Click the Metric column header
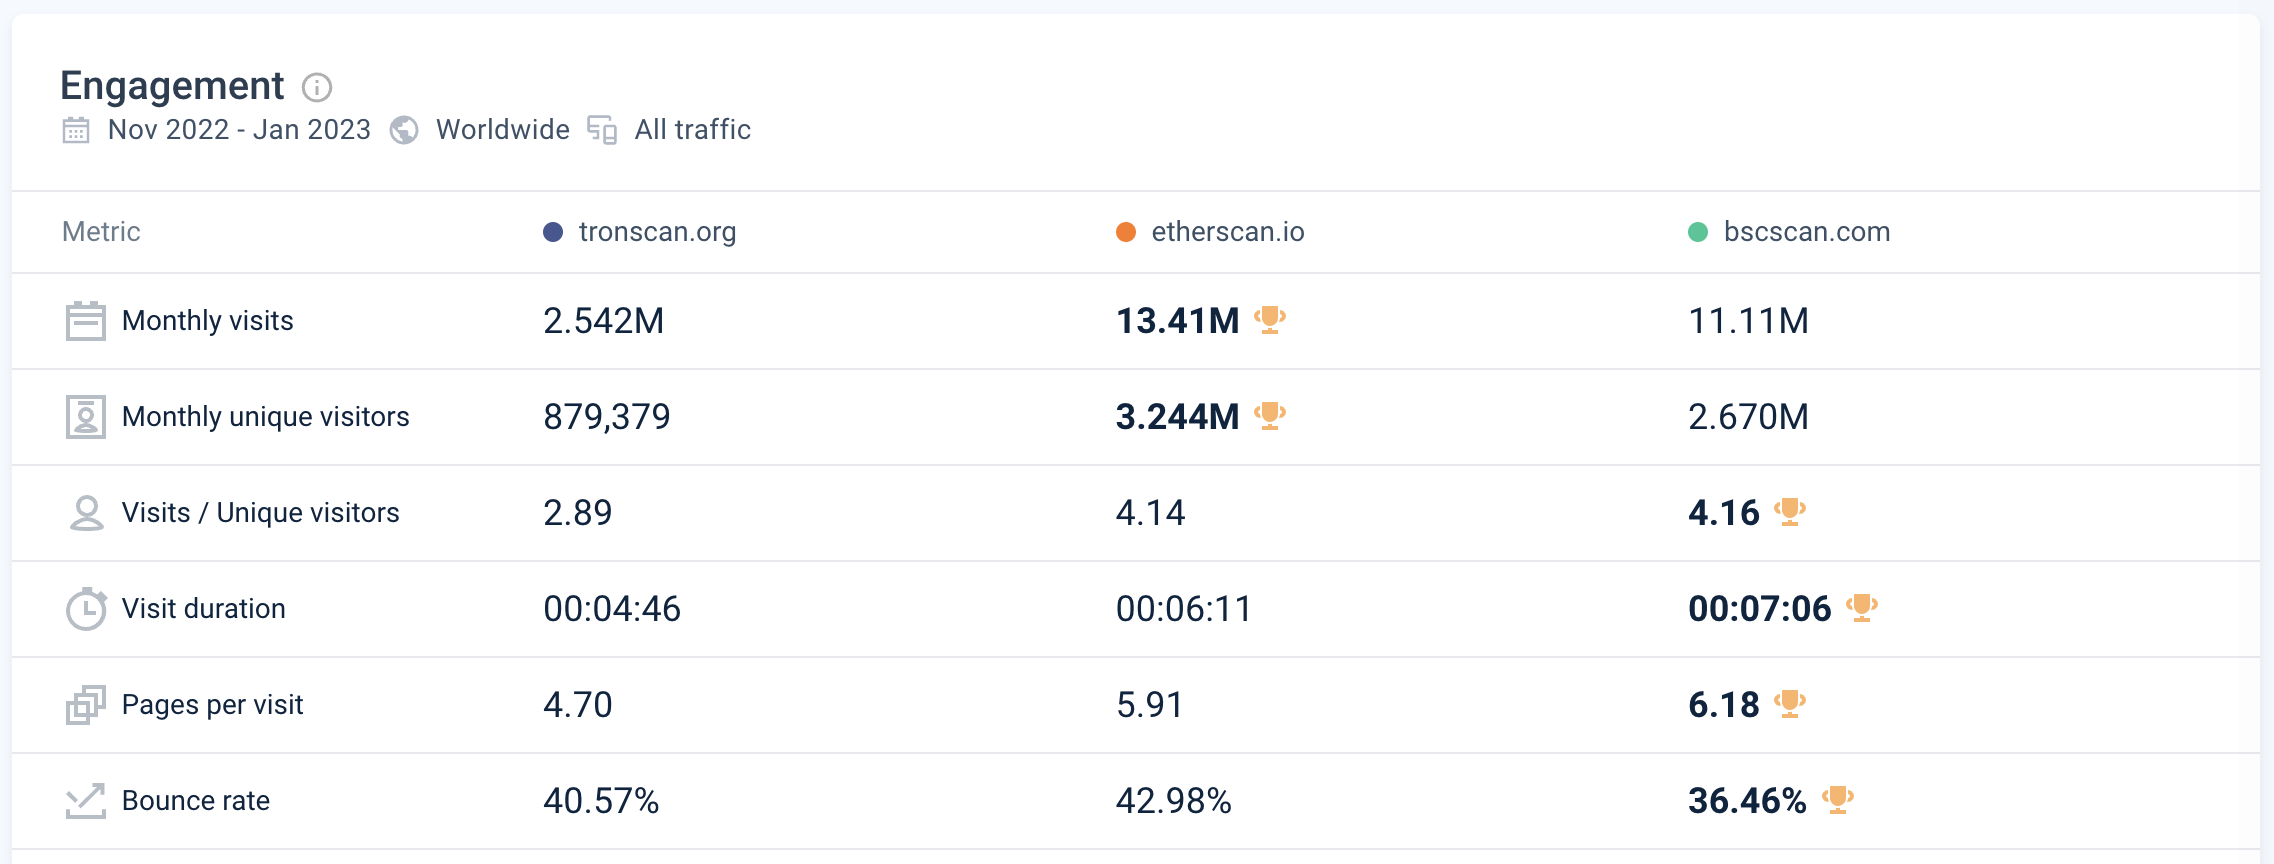This screenshot has height=864, width=2274. pos(101,232)
